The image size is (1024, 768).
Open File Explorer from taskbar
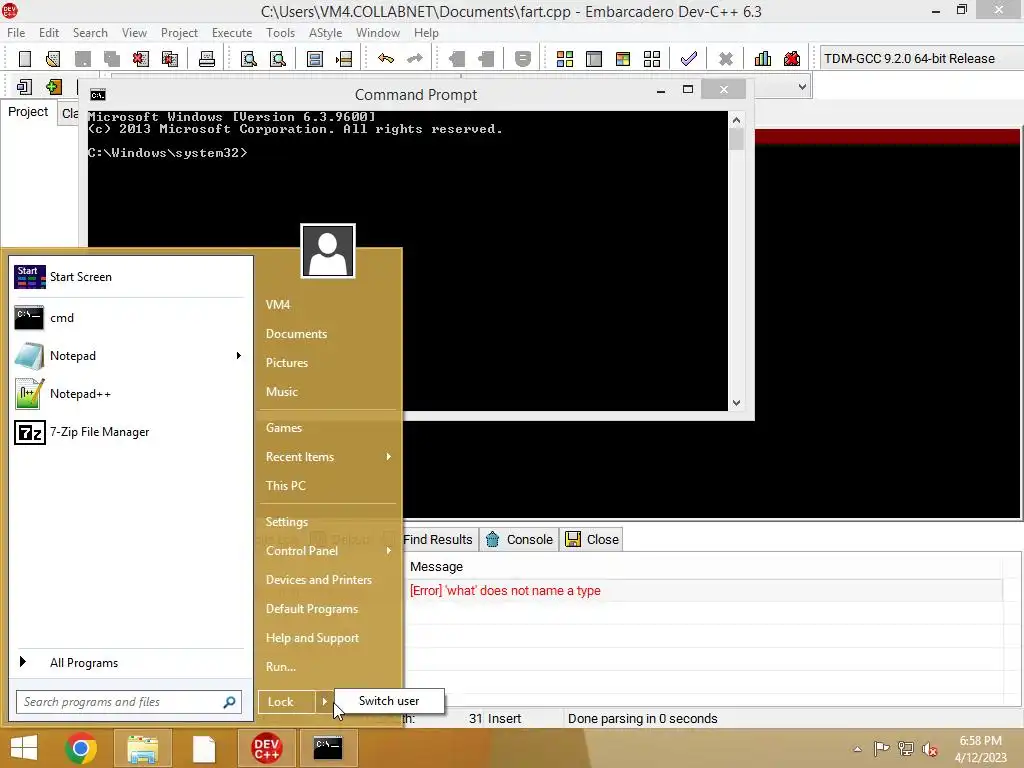pyautogui.click(x=142, y=748)
